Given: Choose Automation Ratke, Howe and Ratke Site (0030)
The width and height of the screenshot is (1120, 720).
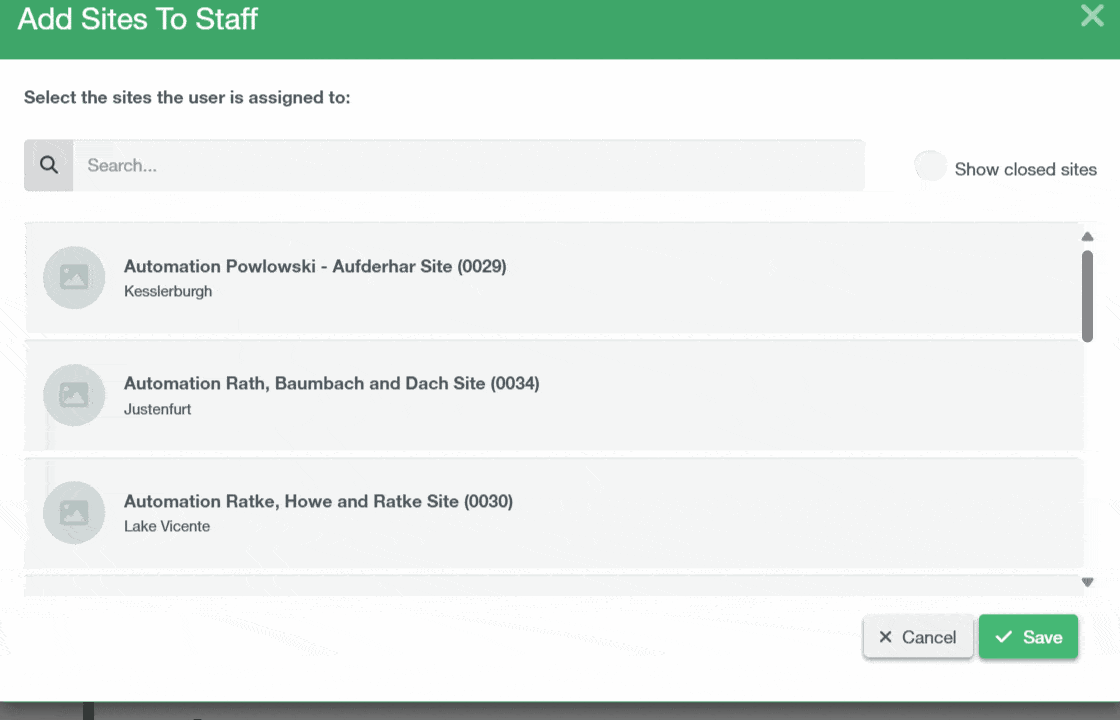Looking at the screenshot, I should (x=318, y=502).
